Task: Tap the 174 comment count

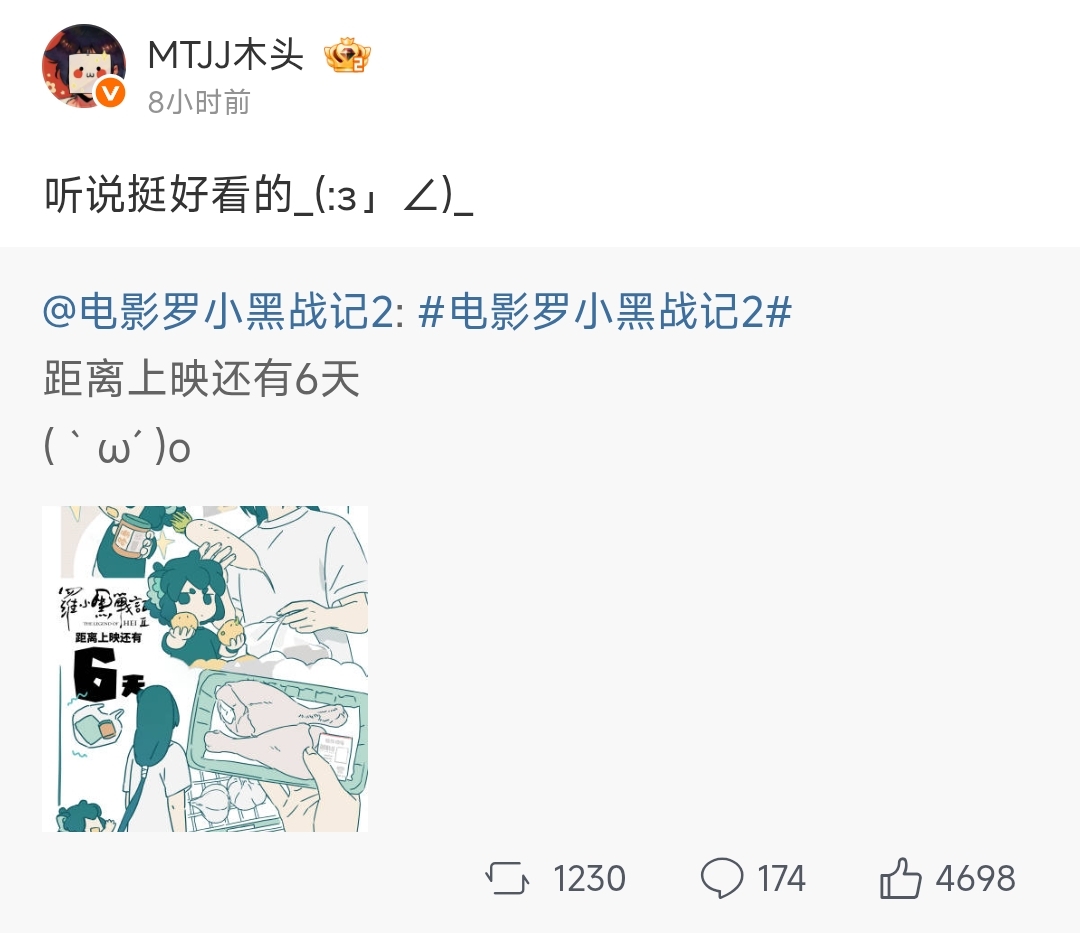Action: (782, 878)
